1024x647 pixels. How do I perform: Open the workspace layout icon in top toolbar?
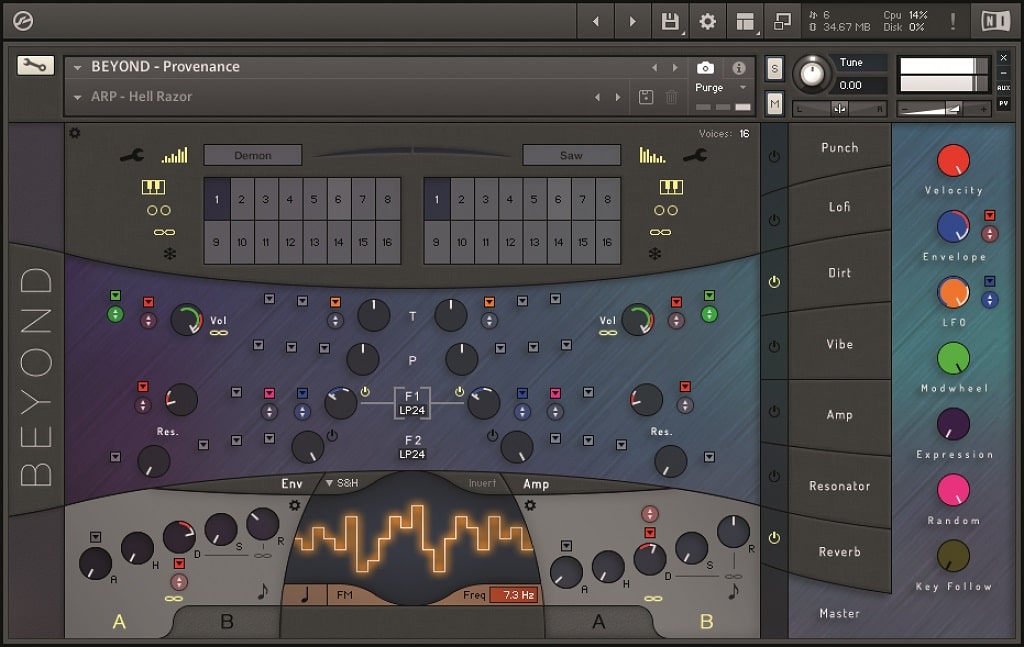(x=744, y=22)
